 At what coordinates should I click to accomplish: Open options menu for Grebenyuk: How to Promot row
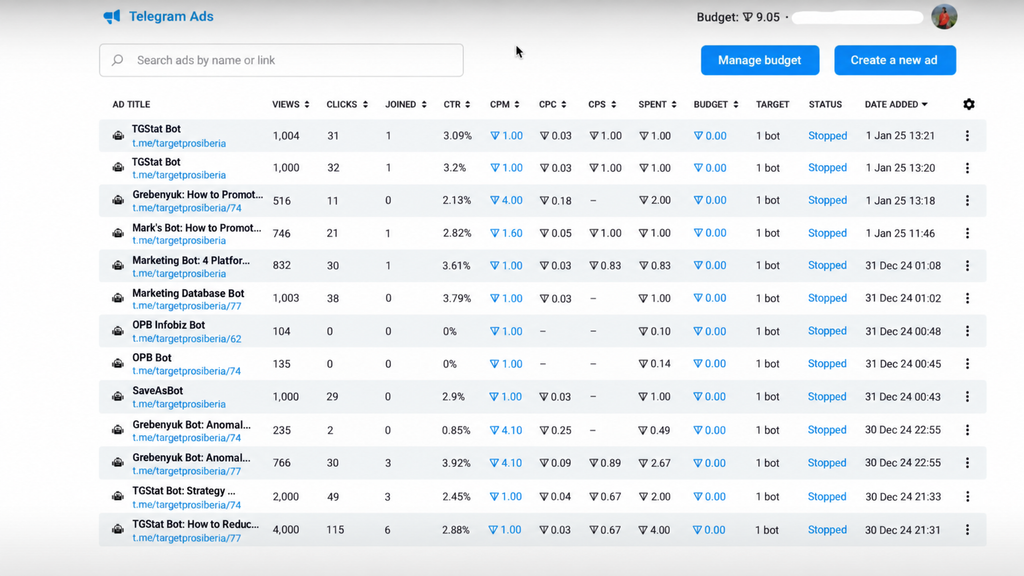point(967,200)
